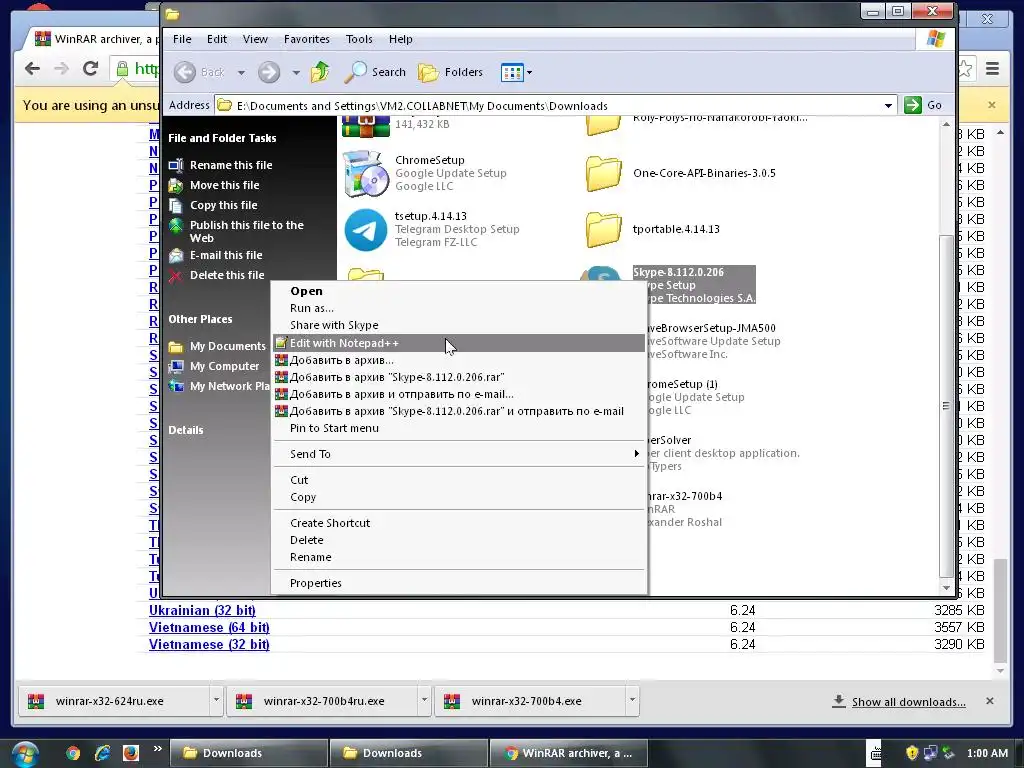Click the Publish this file to Web icon

176,226
